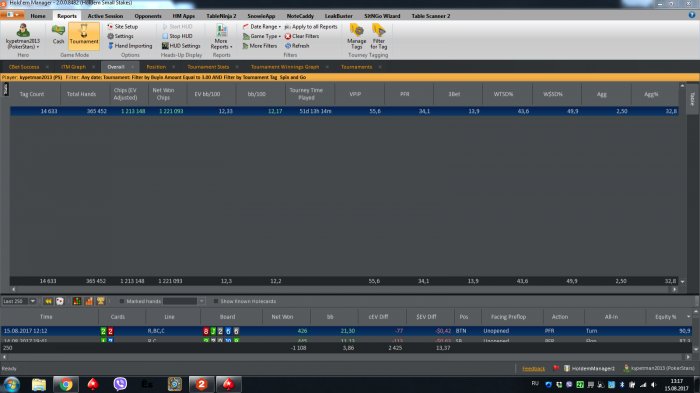Open the LeakBuster menu tab
700x393 pixels.
pyautogui.click(x=338, y=16)
